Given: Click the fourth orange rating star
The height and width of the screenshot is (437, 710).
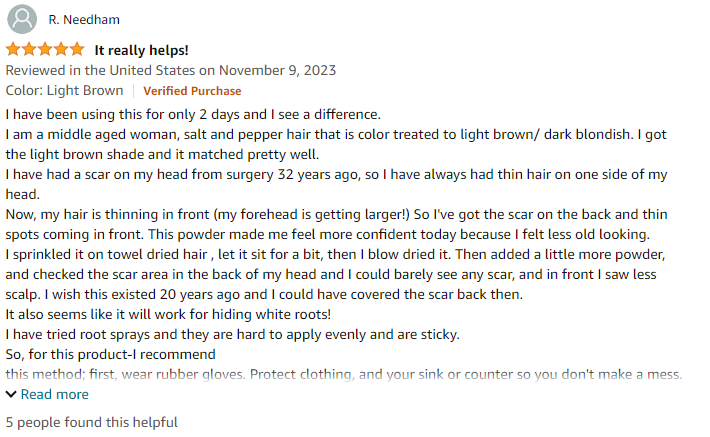Looking at the screenshot, I should click(x=61, y=49).
